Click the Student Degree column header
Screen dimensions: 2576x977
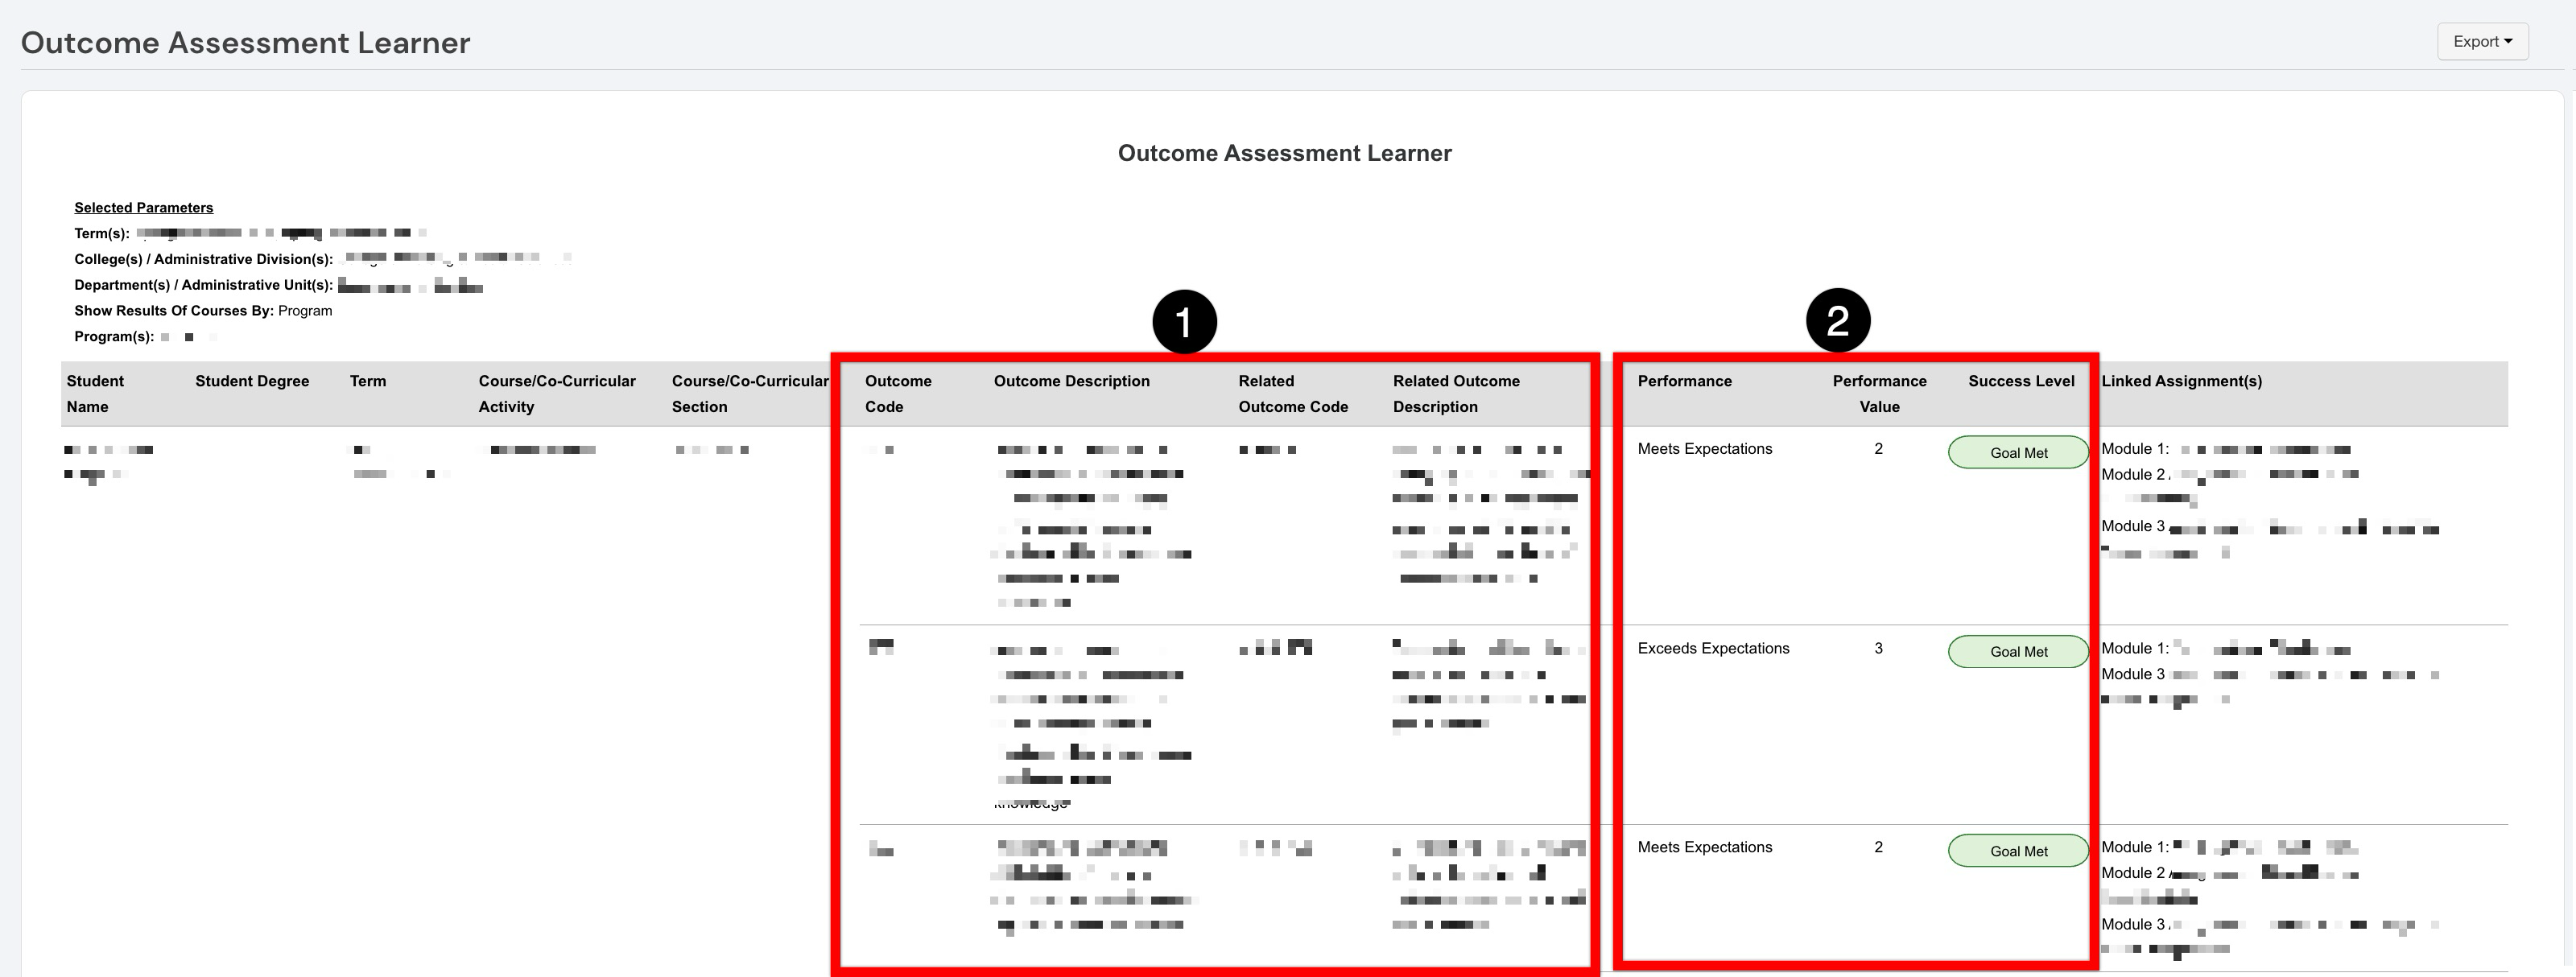point(252,381)
